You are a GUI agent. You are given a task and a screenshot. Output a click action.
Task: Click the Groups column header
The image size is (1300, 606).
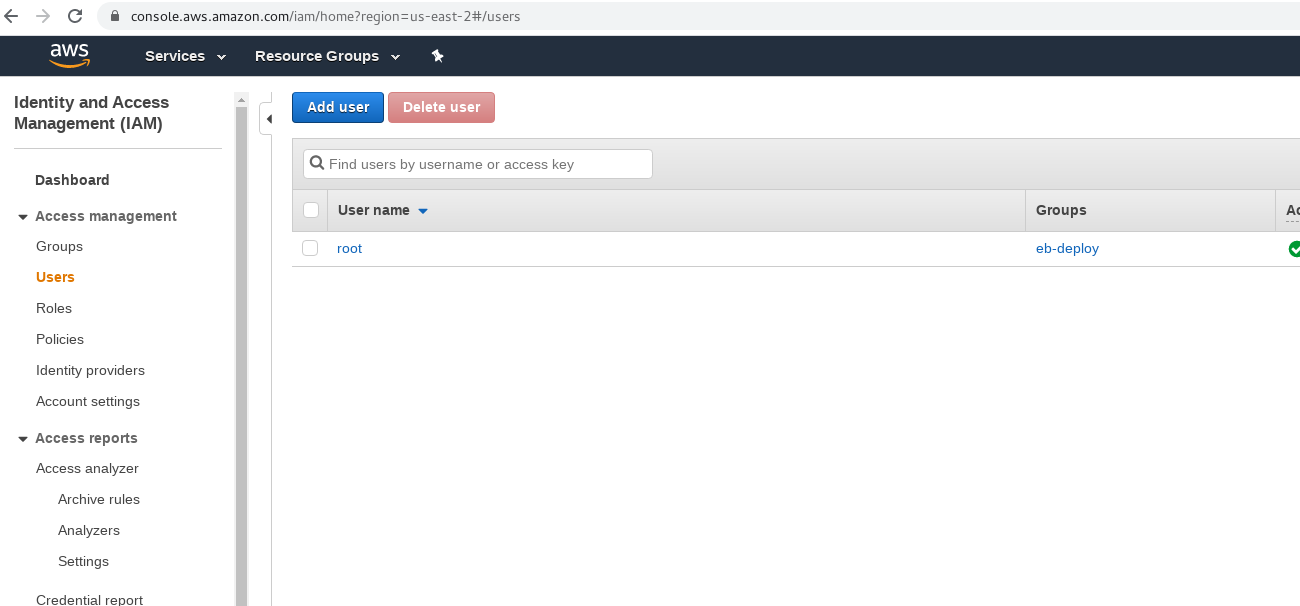tap(1150, 210)
